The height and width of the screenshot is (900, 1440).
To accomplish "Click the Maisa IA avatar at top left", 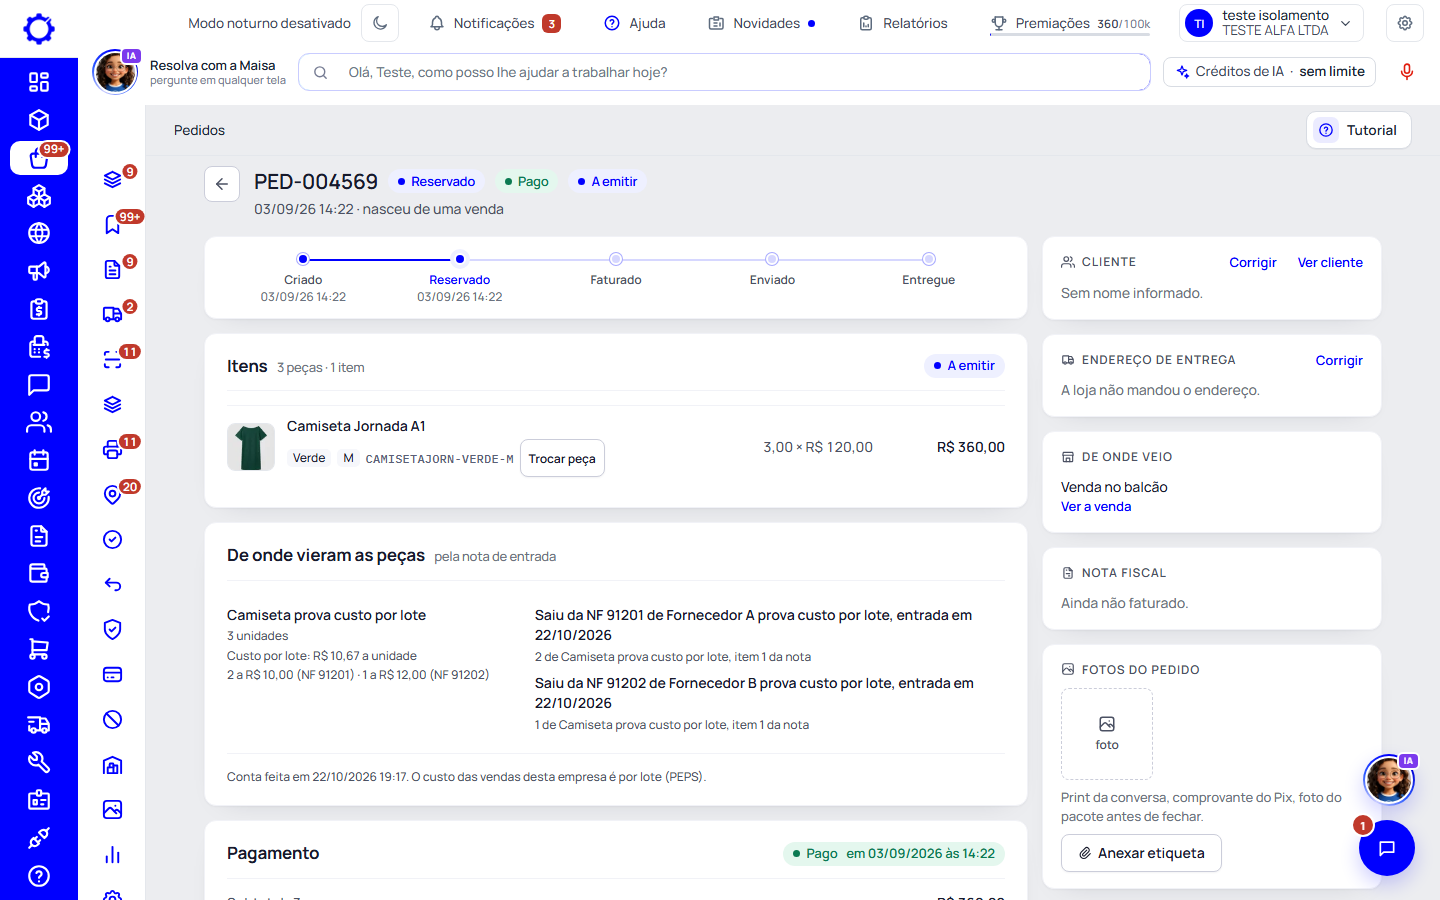I will pyautogui.click(x=115, y=72).
